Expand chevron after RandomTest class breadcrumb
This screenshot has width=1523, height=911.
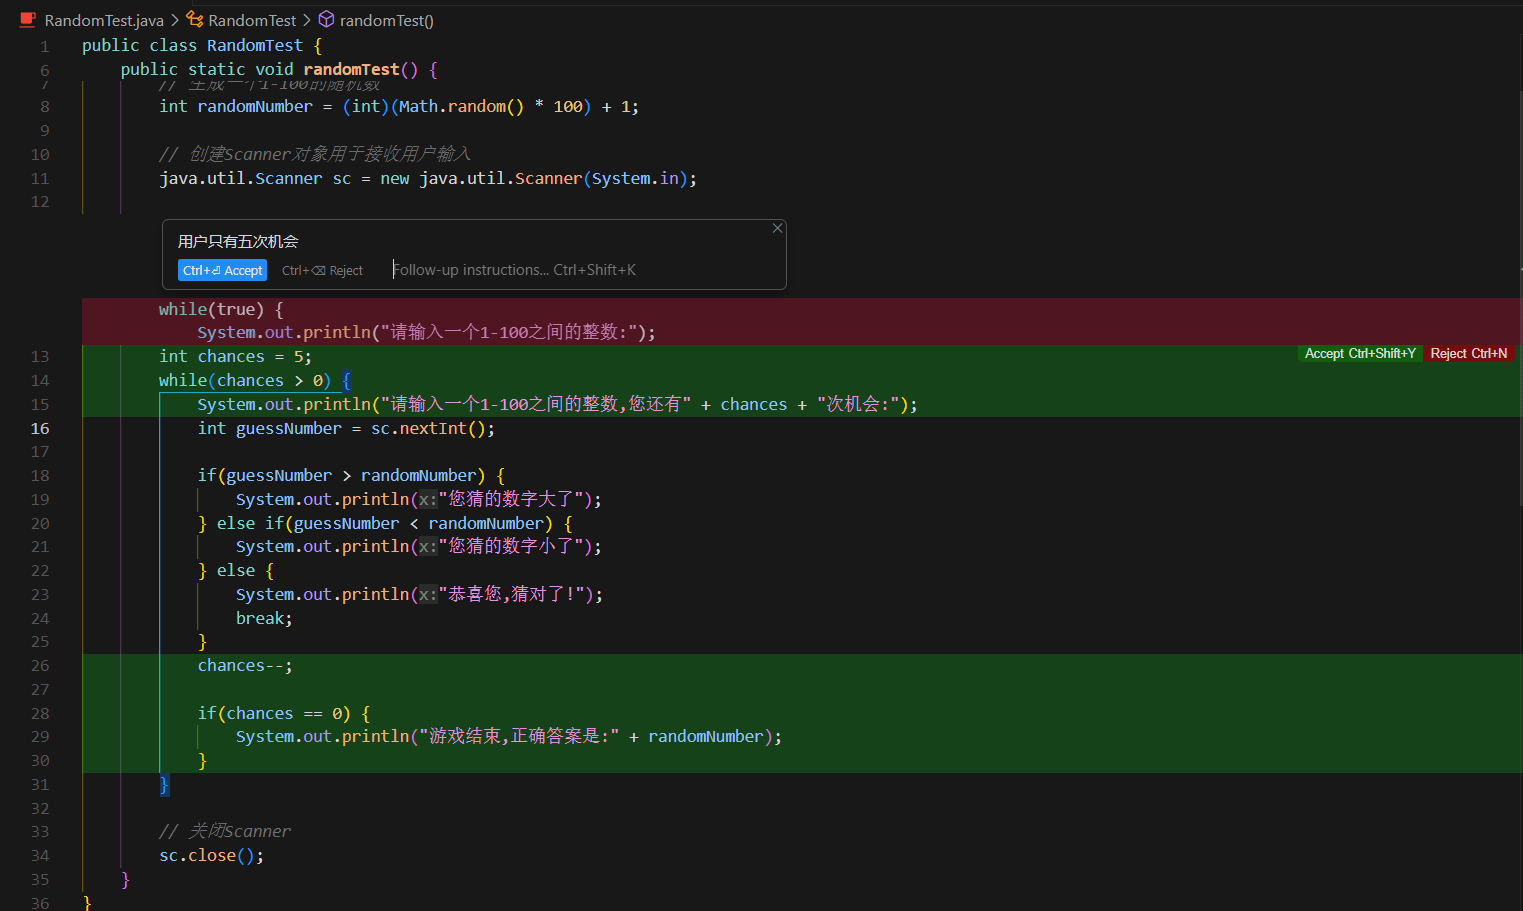tap(307, 20)
